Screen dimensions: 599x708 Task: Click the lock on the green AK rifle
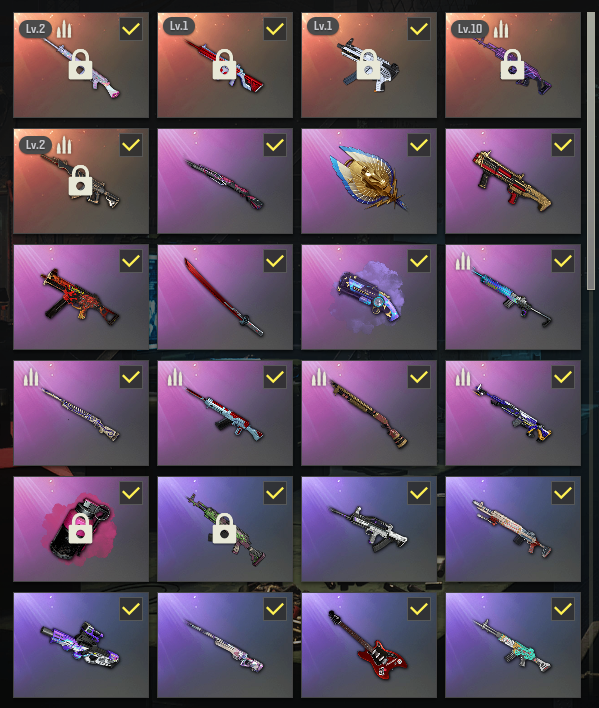coord(224,528)
